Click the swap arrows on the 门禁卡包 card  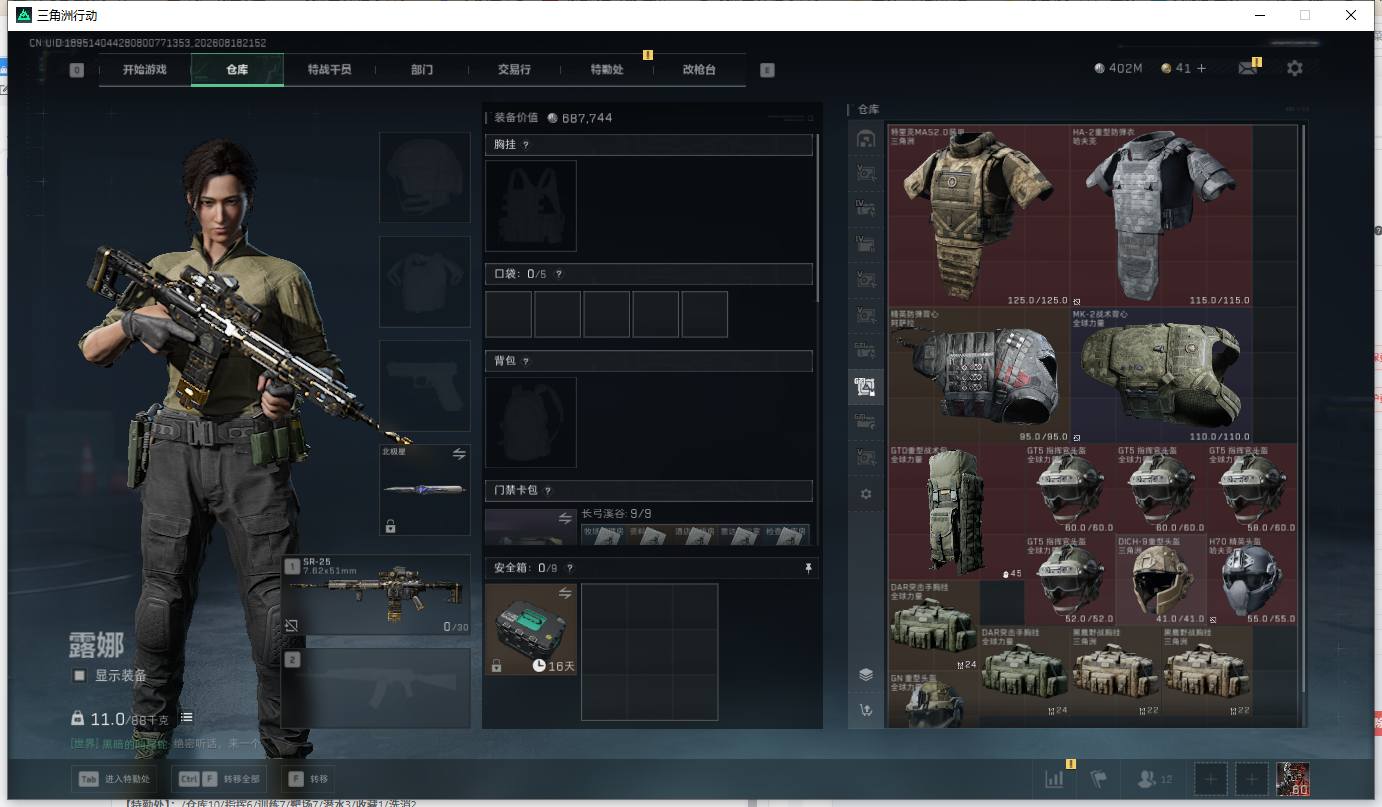565,518
